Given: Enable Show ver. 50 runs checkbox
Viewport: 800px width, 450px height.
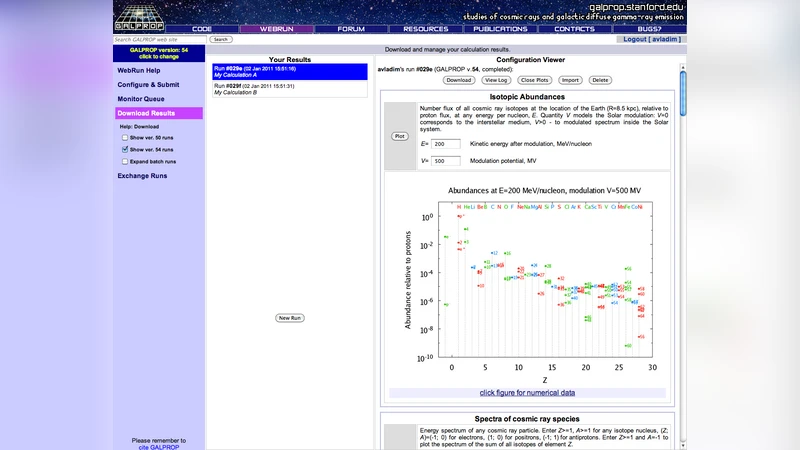Looking at the screenshot, I should pos(125,137).
